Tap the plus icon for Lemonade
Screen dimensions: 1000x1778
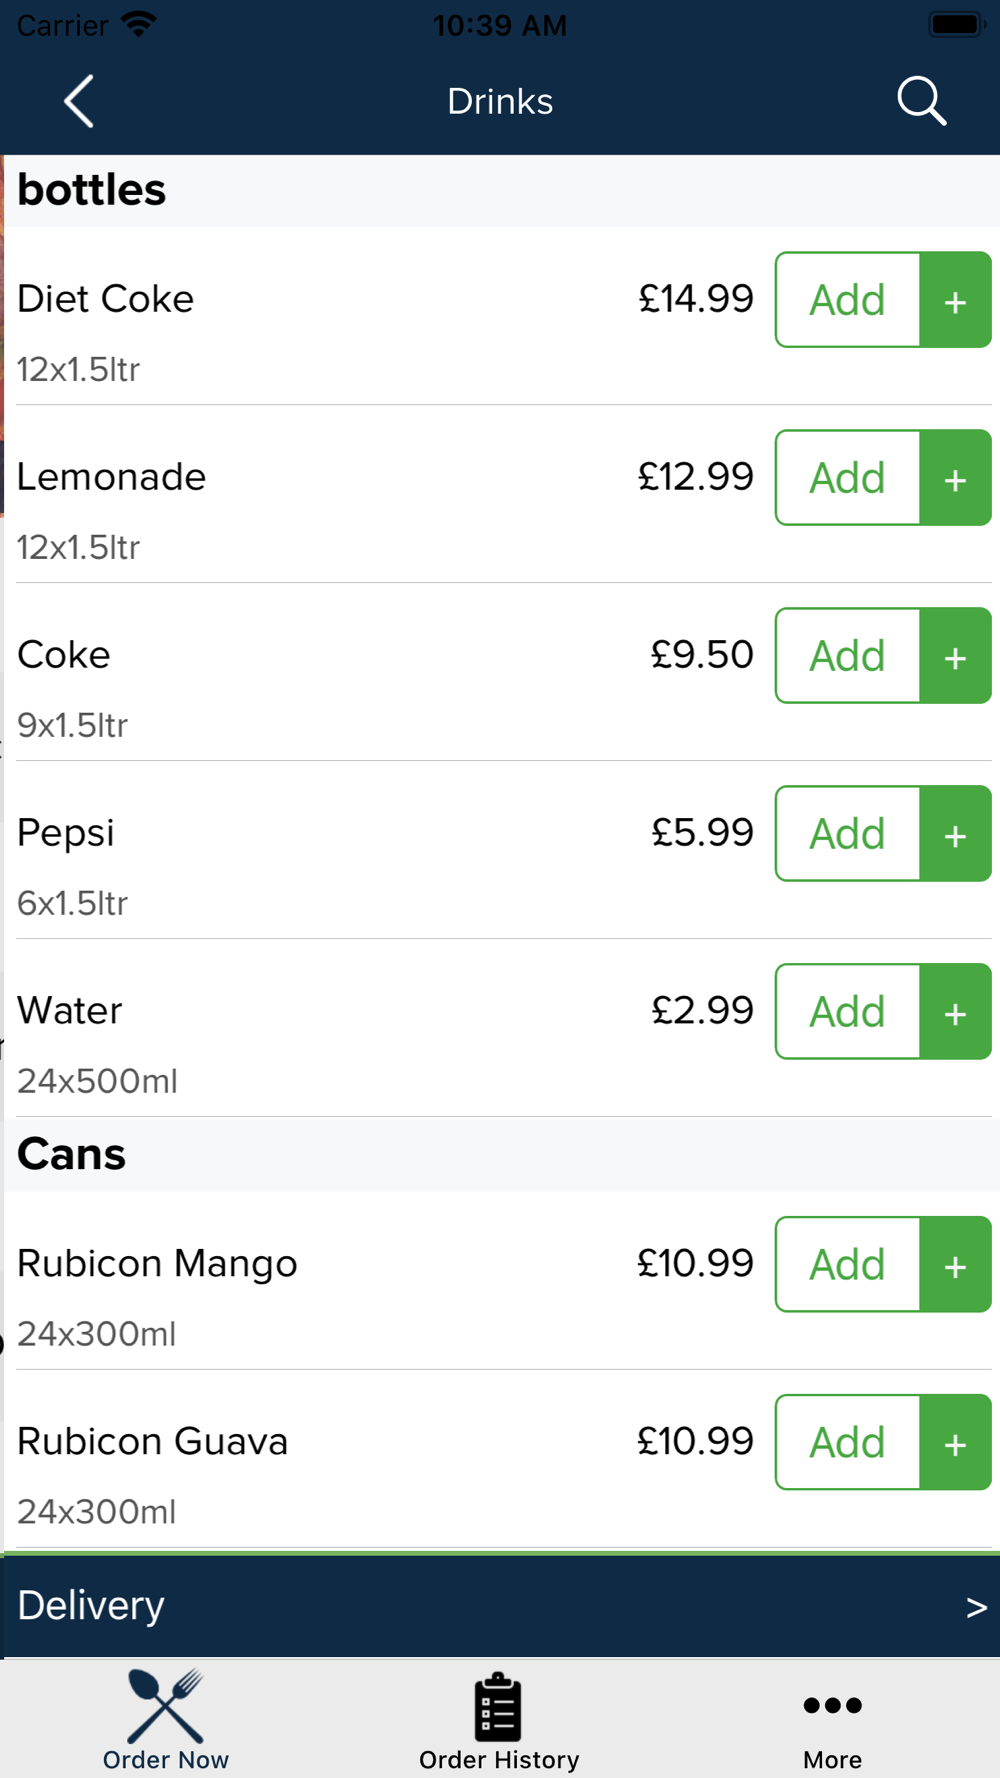(955, 478)
